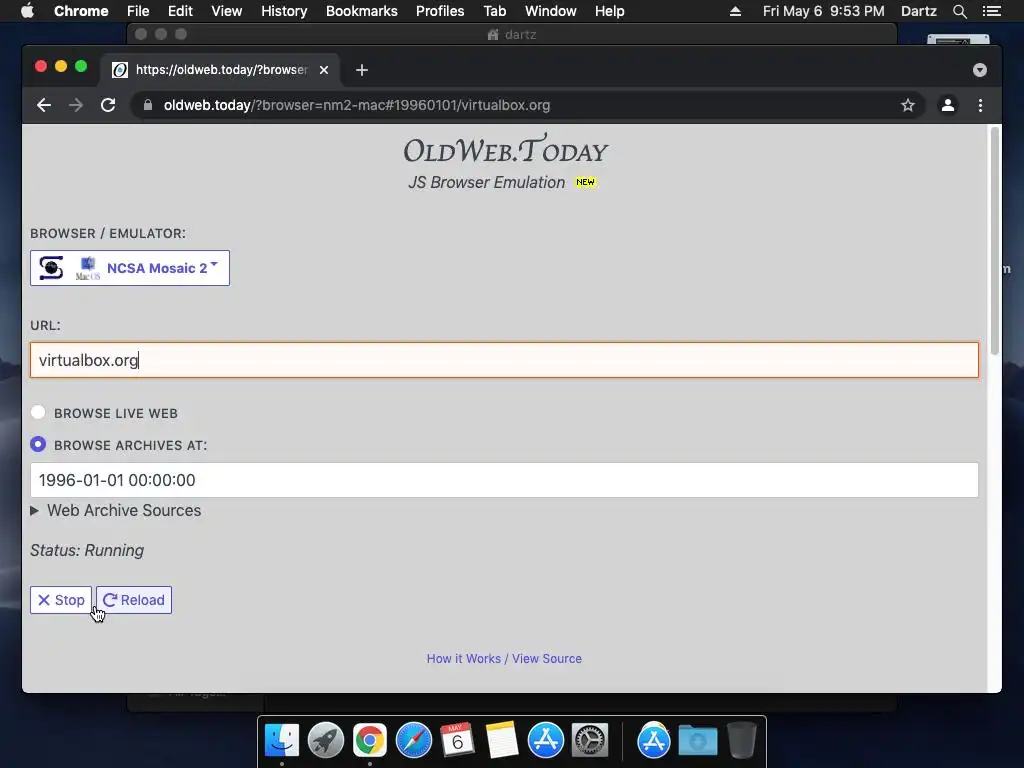Screen dimensions: 1024x768
Task: Go back using the browser back arrow
Action: [x=44, y=105]
